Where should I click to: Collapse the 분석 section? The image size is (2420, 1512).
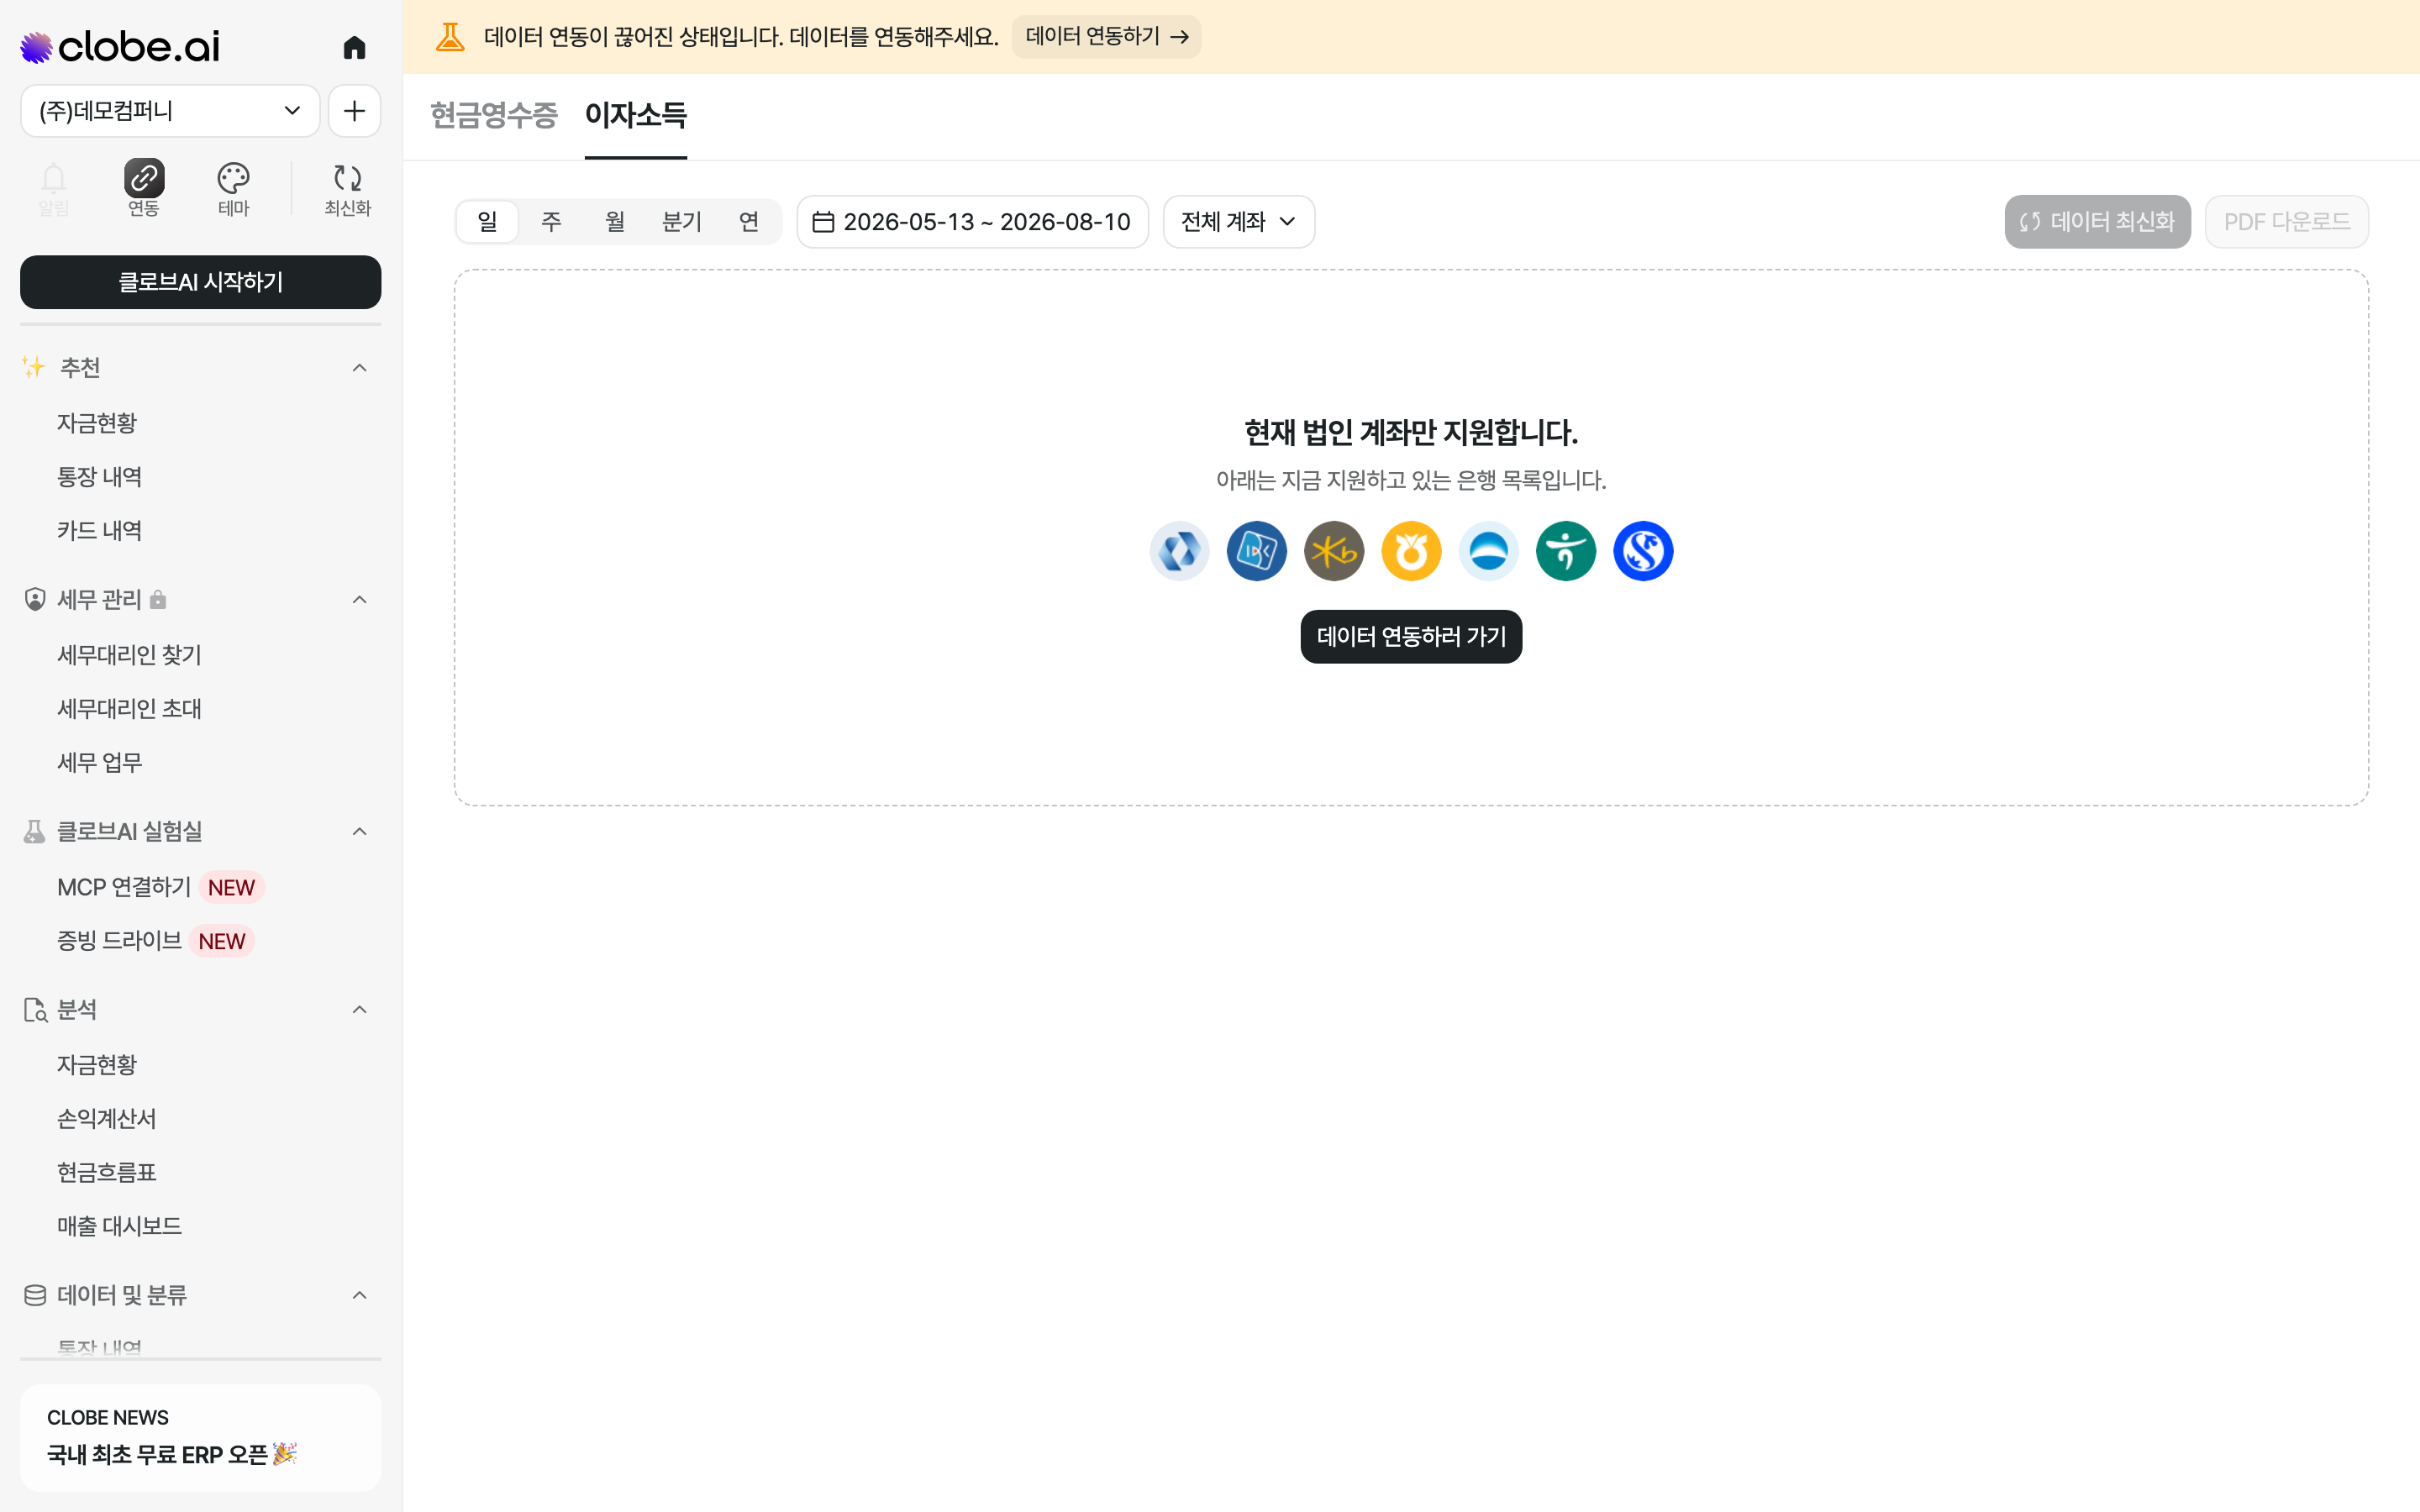360,1010
